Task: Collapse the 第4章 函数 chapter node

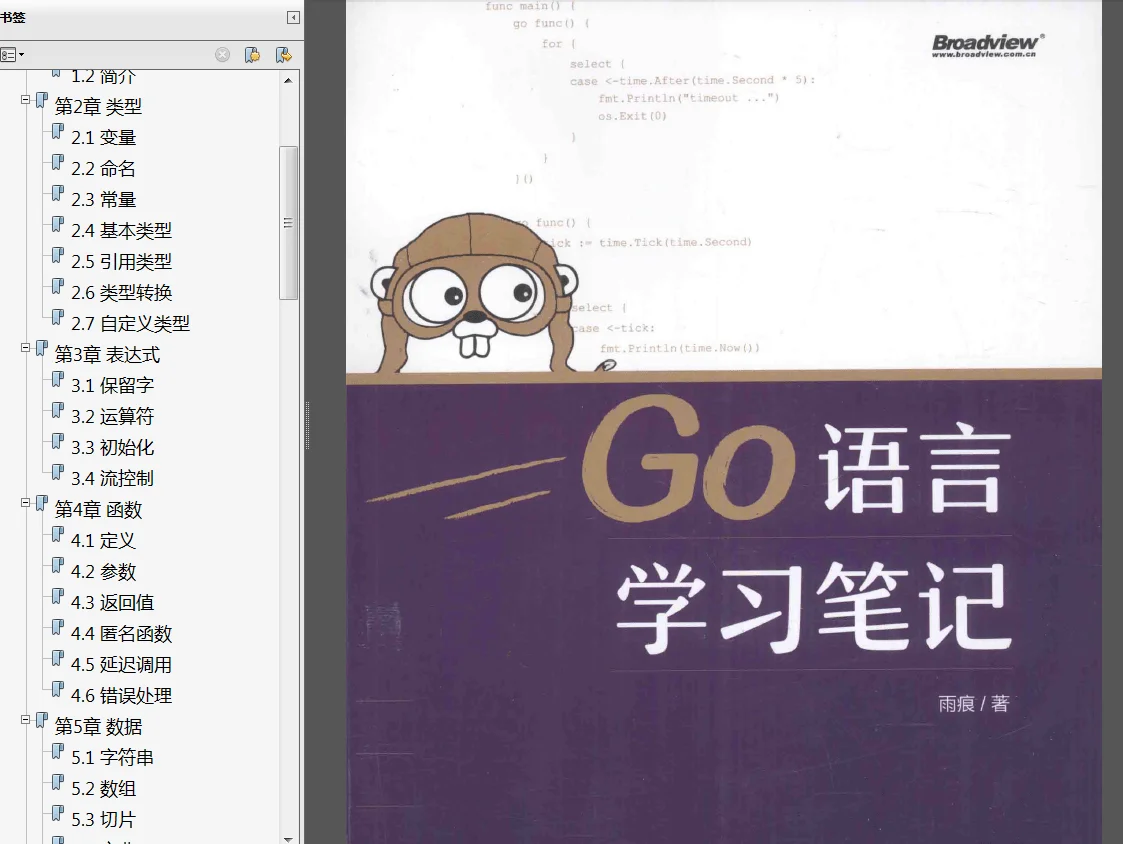Action: [26, 503]
